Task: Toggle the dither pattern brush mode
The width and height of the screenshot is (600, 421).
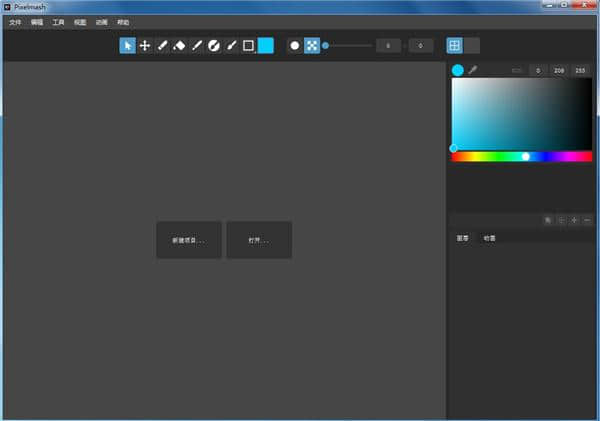Action: pos(312,45)
